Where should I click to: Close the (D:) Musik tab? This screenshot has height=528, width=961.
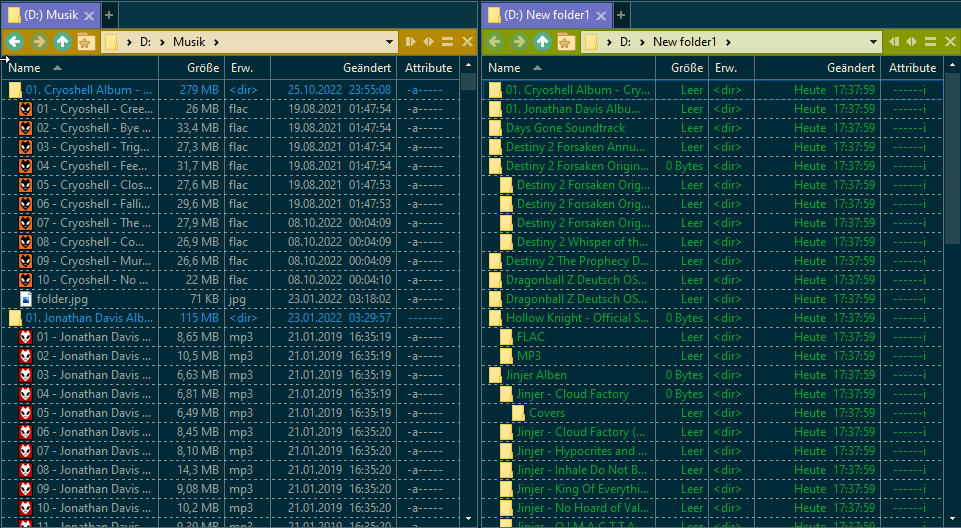(x=89, y=15)
